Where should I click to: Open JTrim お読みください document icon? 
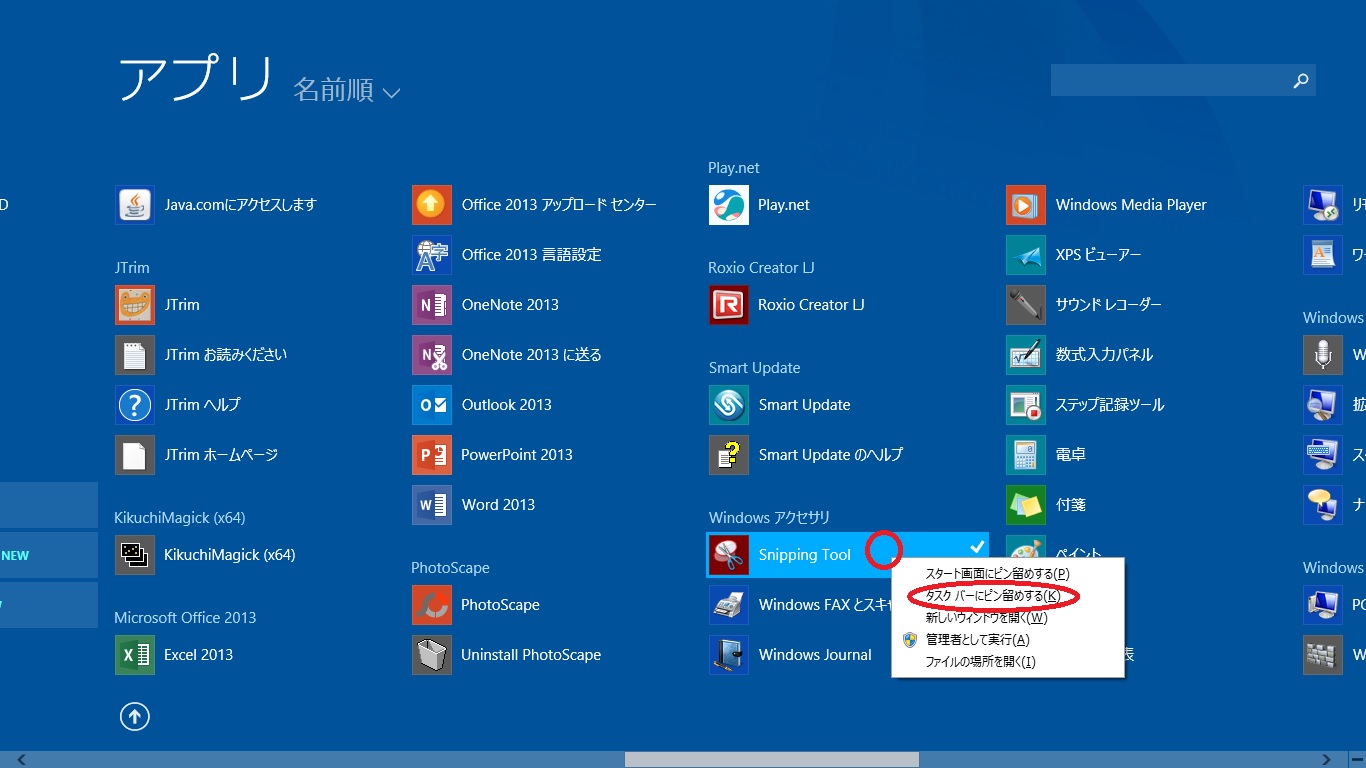tap(135, 355)
